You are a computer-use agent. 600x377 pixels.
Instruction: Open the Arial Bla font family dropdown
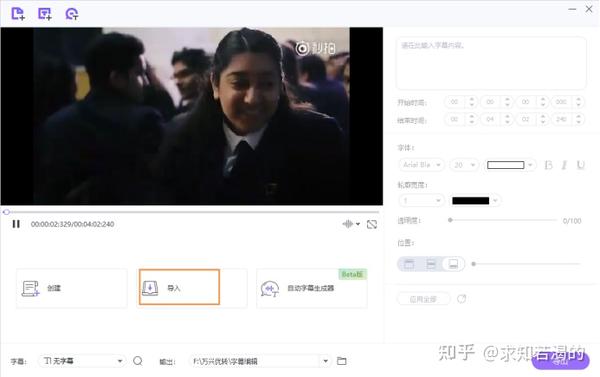click(422, 165)
